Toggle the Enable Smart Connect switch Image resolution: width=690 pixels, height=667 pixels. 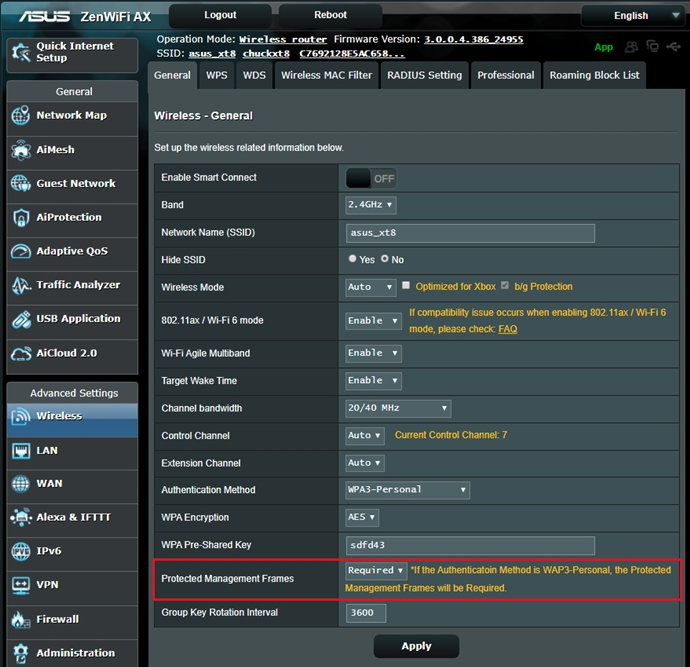pyautogui.click(x=371, y=179)
